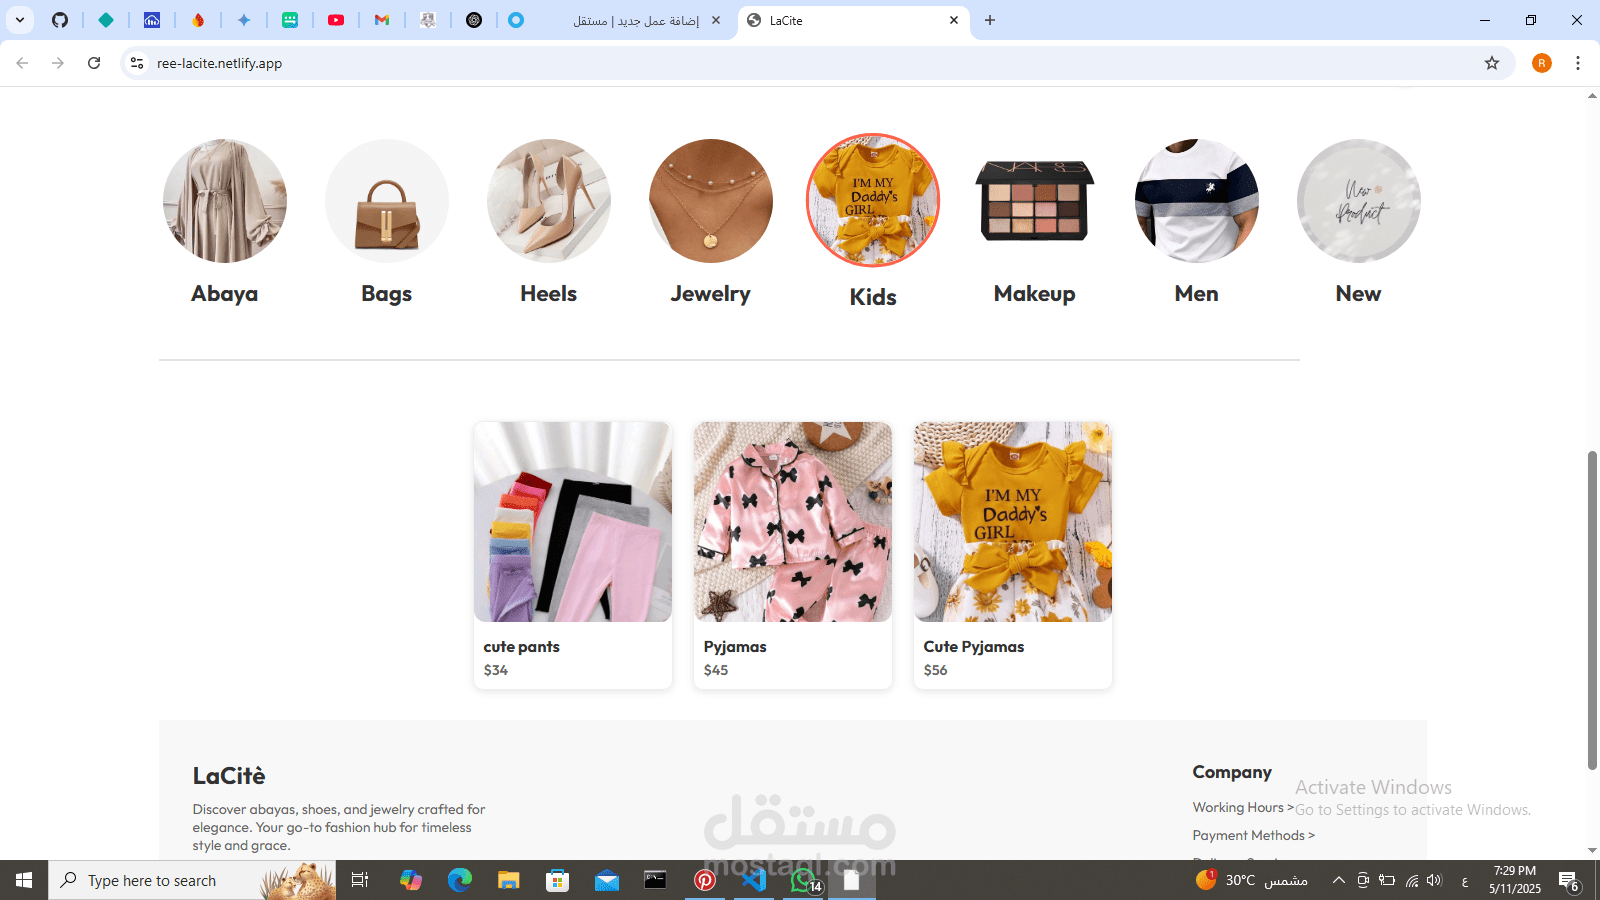Open the Chrome profile avatar
The height and width of the screenshot is (900, 1600).
[1542, 63]
